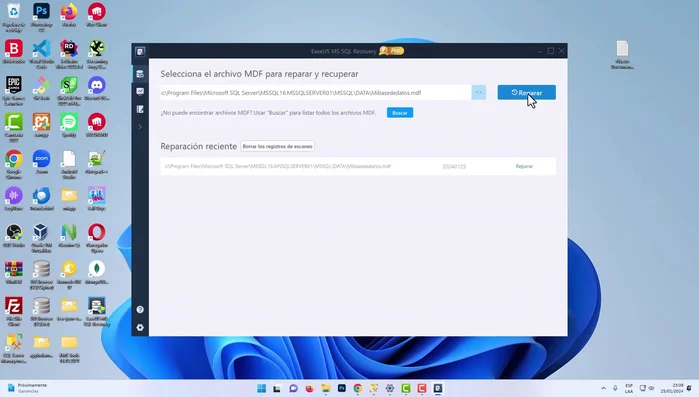
Task: Switch to Chrome in the taskbar
Action: 358,389
